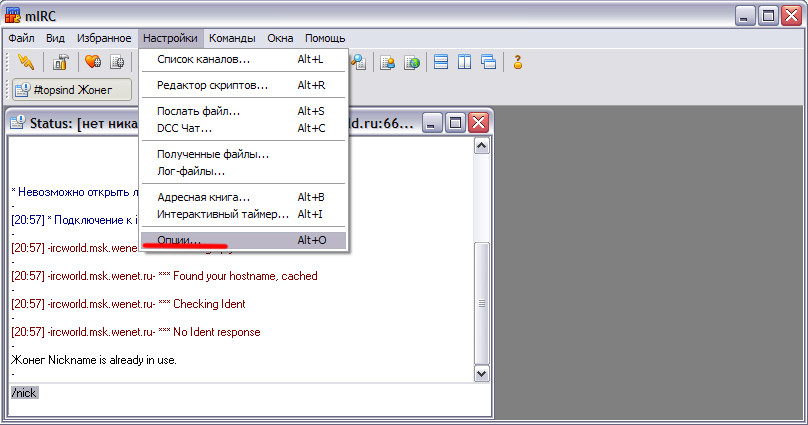This screenshot has width=808, height=425.
Task: Open channel favorites heart icon
Action: (93, 62)
